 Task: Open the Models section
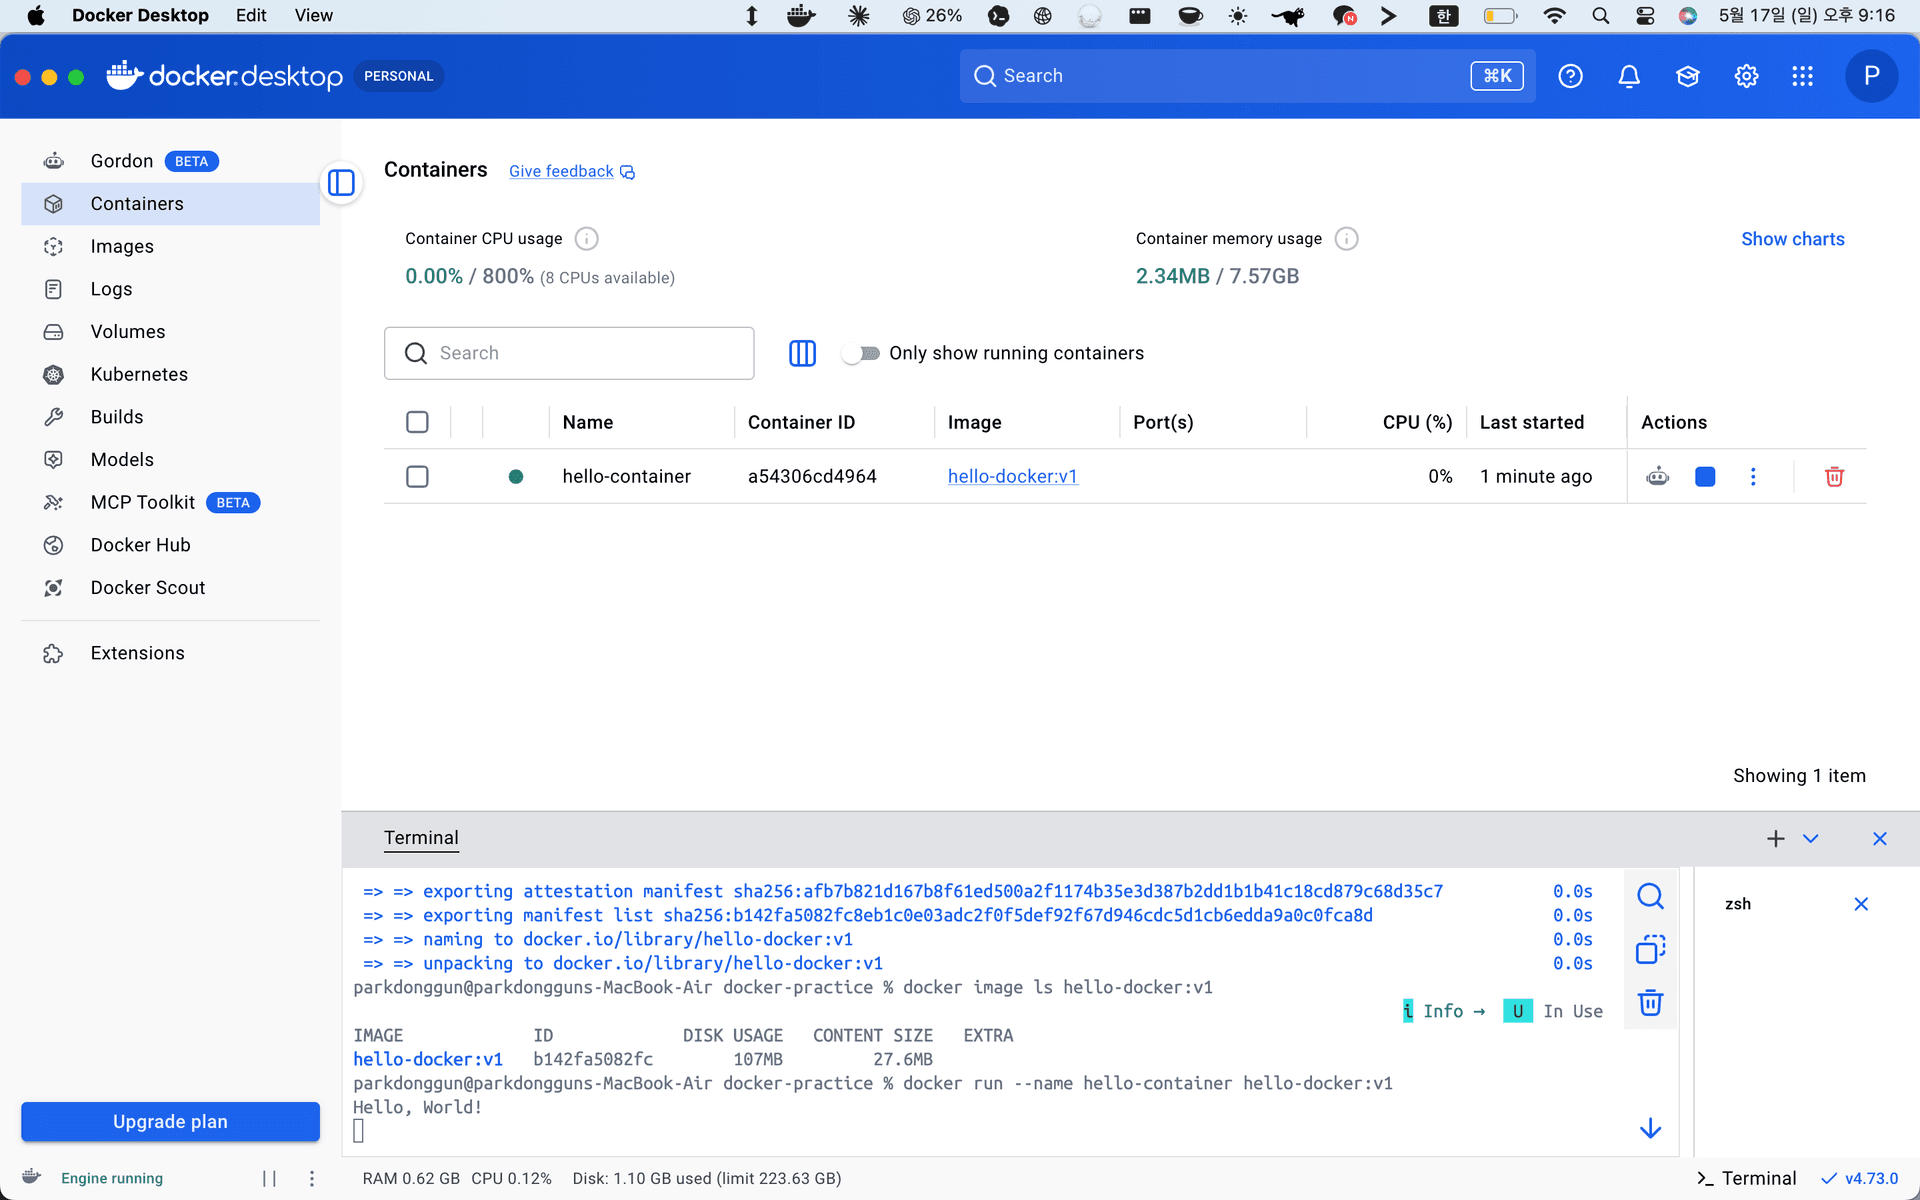[x=170, y=460]
